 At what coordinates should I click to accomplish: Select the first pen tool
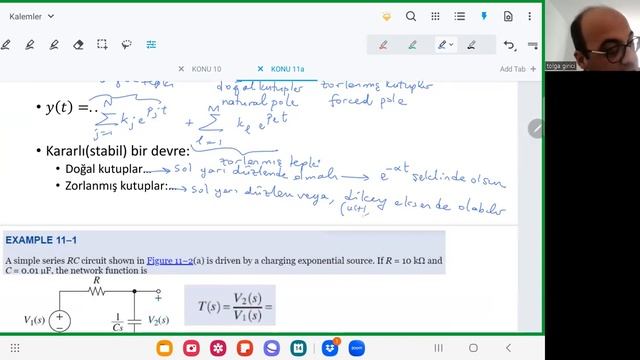[6, 45]
